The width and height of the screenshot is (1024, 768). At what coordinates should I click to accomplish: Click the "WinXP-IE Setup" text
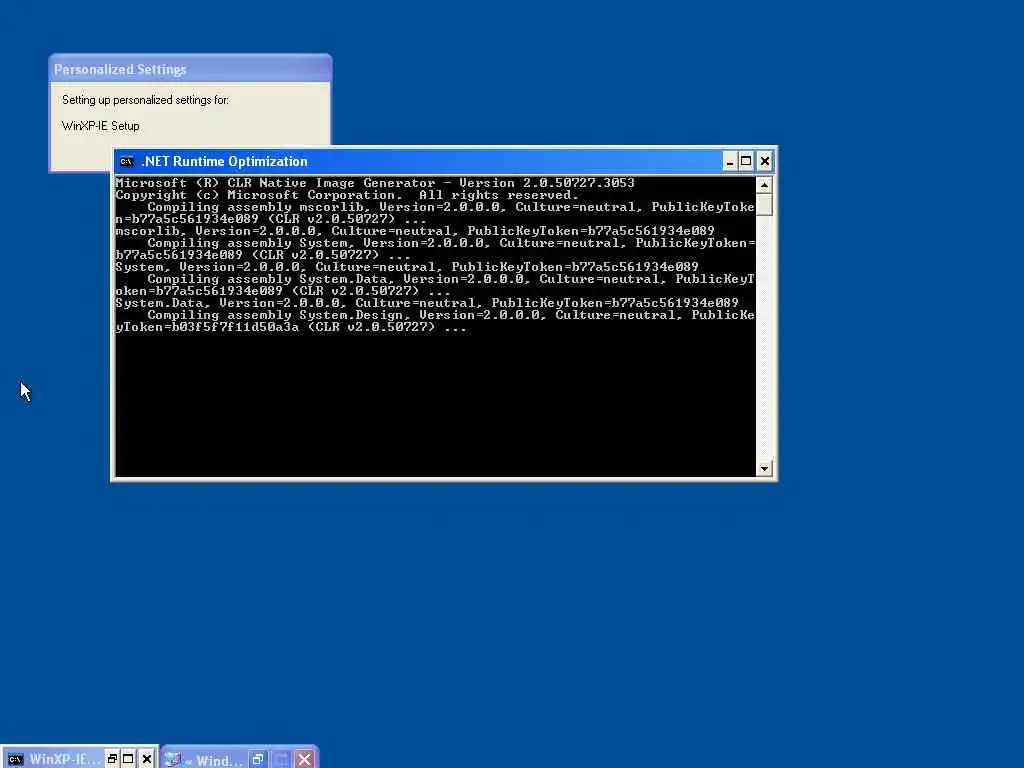(x=101, y=126)
